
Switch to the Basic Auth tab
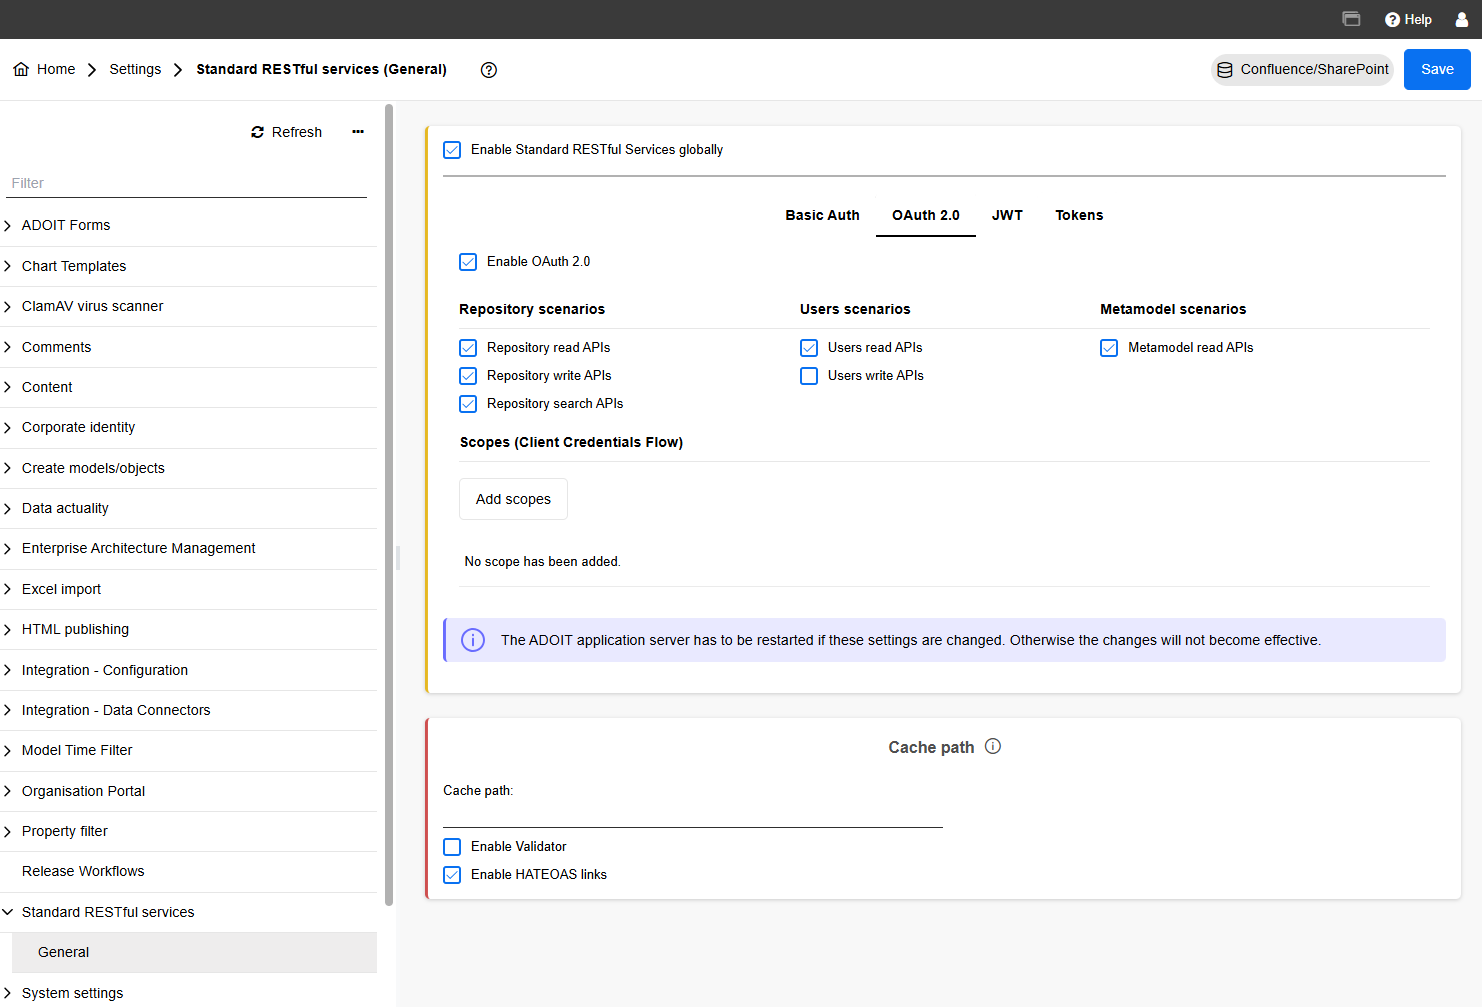coord(822,215)
